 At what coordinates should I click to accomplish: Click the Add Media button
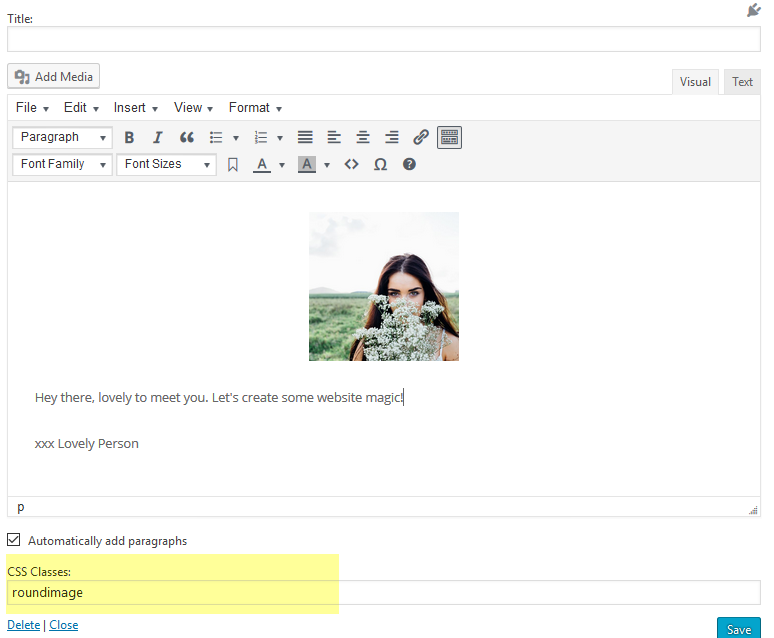click(x=53, y=77)
